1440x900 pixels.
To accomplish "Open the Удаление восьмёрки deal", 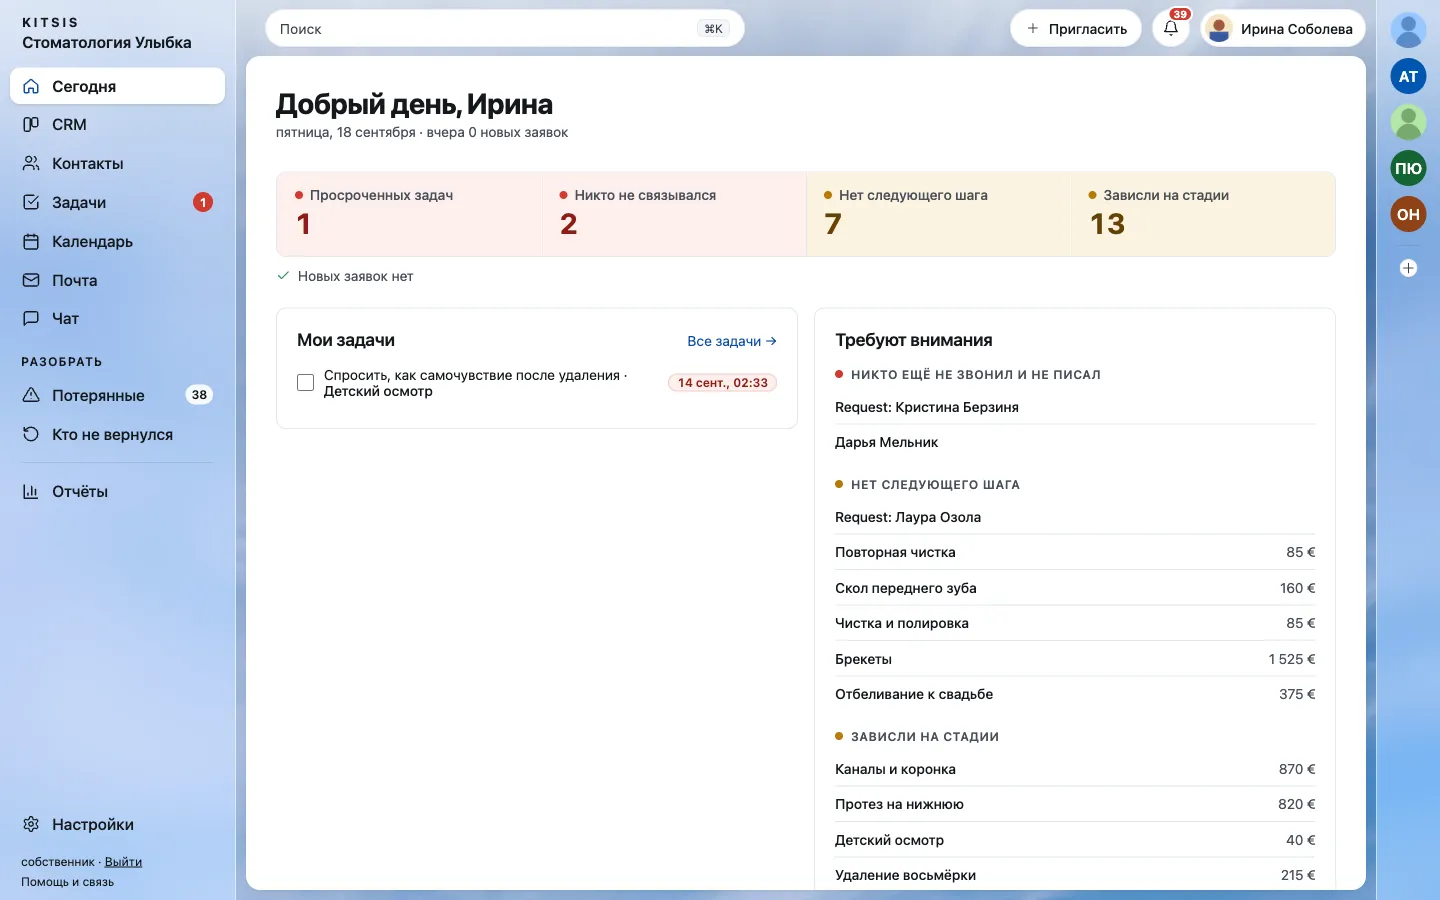I will pos(1075,875).
